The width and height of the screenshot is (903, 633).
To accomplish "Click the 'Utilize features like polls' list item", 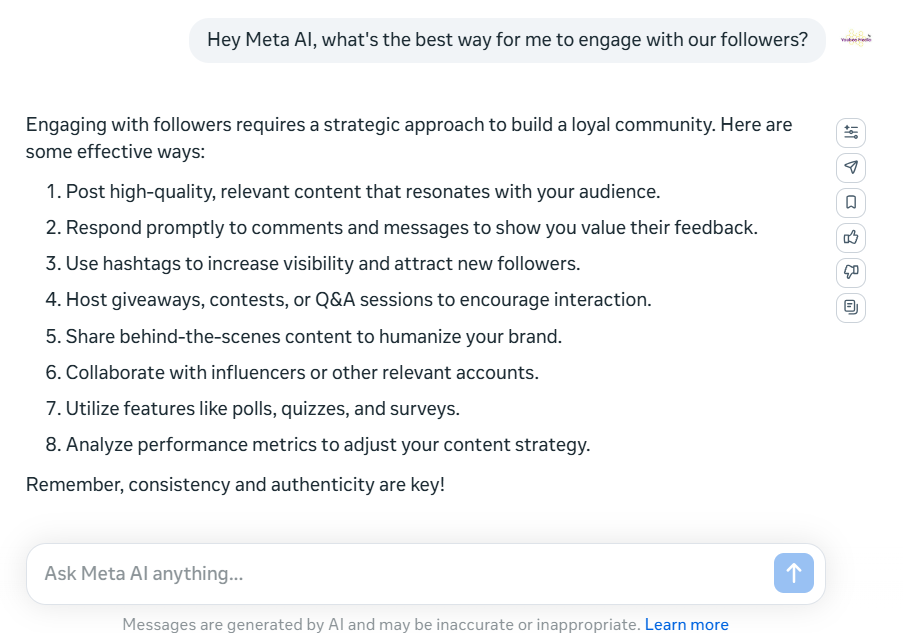I will point(263,409).
